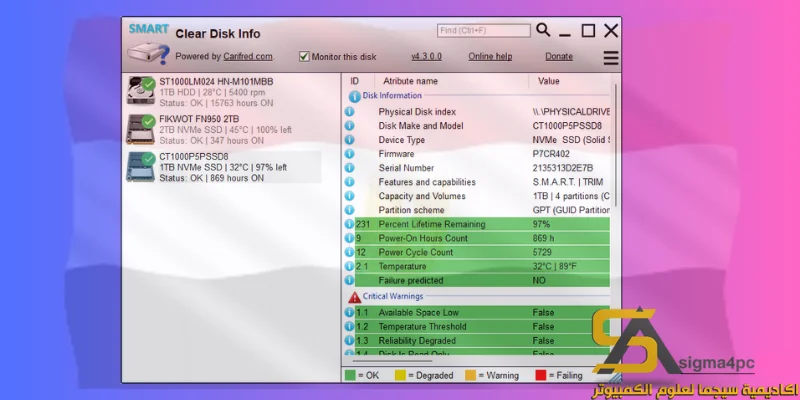The image size is (800, 400).
Task: Click the disk with question mark logo
Action: tap(148, 54)
